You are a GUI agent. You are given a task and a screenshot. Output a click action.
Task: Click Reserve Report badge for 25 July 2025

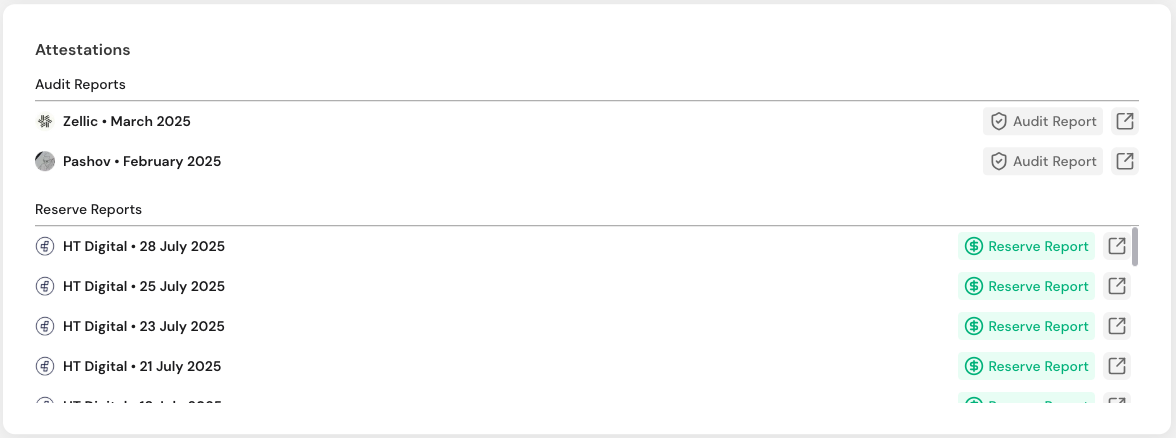pyautogui.click(x=1026, y=286)
